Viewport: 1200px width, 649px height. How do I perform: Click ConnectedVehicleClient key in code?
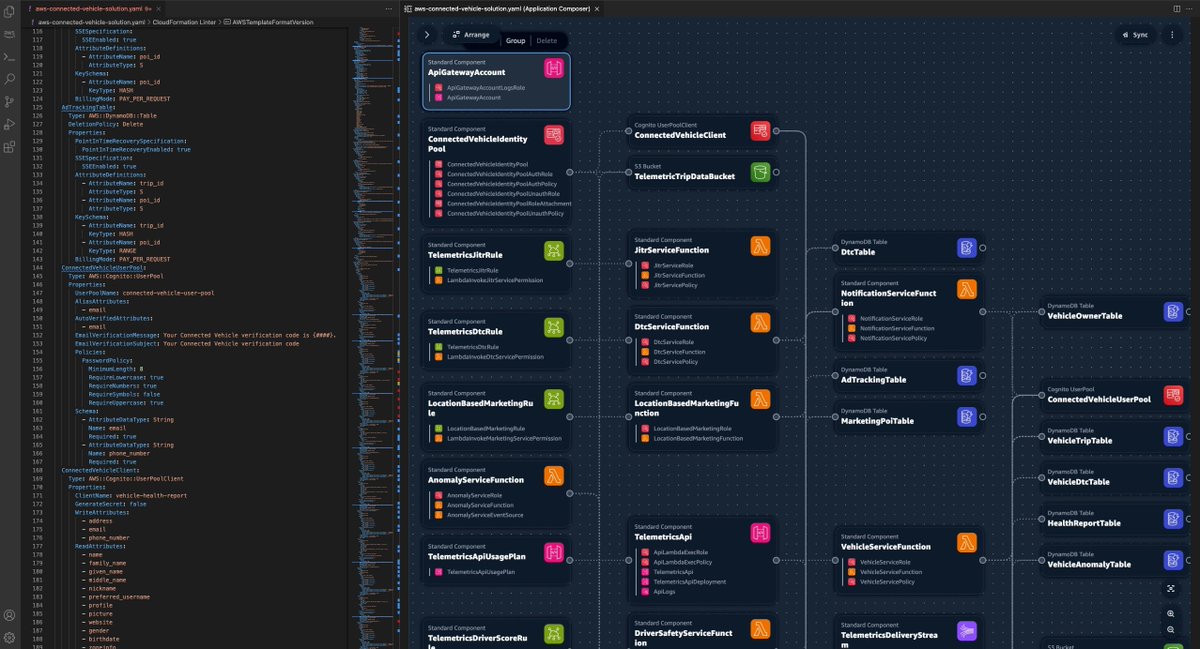(x=100, y=470)
